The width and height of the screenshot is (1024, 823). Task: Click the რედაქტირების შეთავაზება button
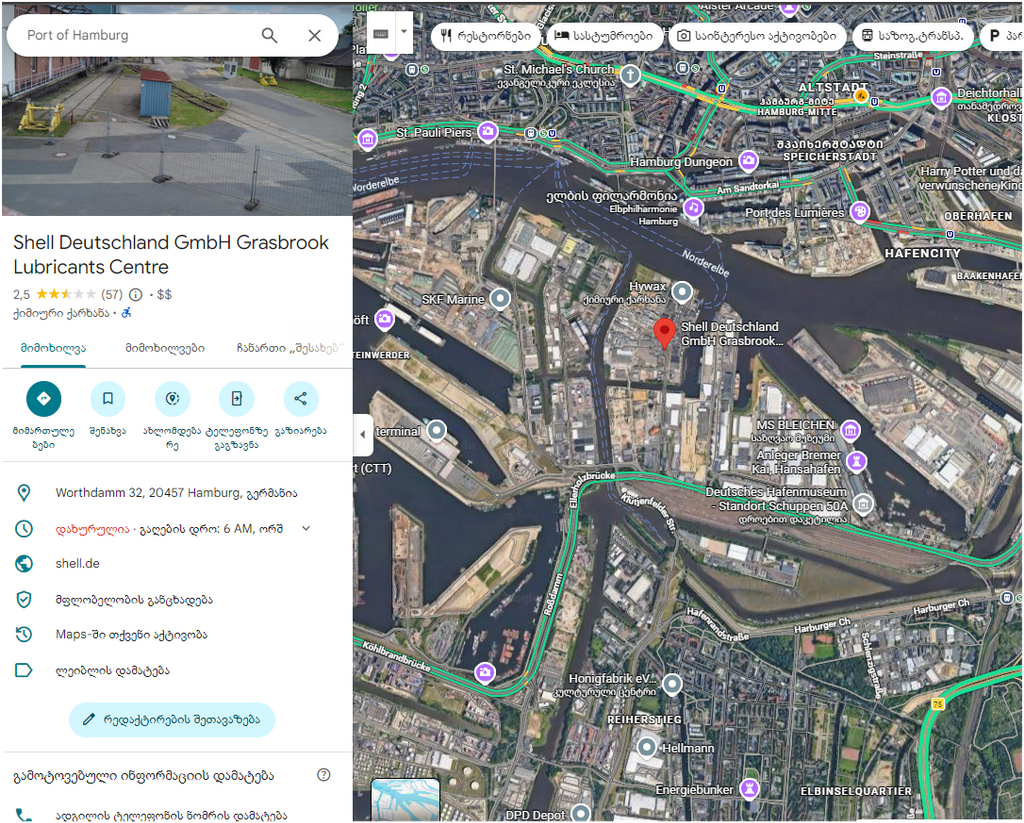pos(172,720)
